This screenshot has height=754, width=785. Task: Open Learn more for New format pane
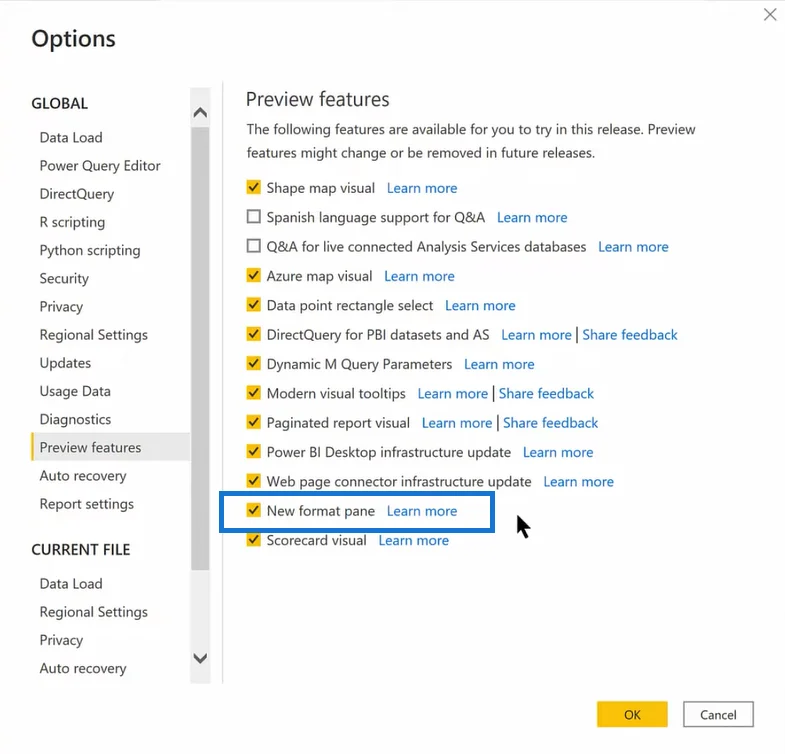point(422,511)
